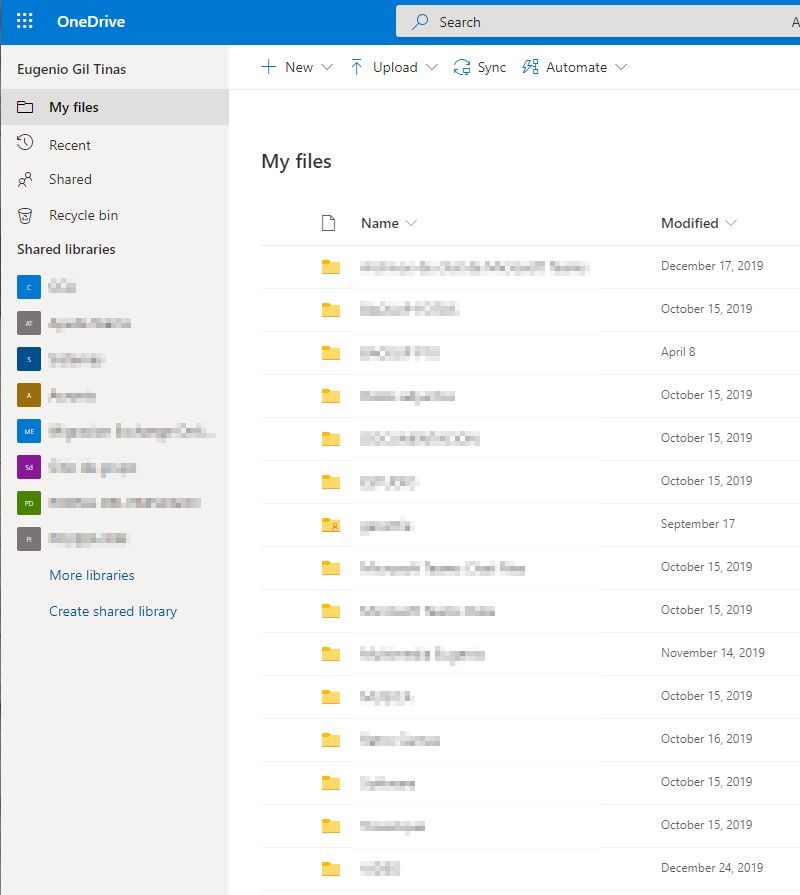Expand the Name column sort dropdown

coord(410,223)
